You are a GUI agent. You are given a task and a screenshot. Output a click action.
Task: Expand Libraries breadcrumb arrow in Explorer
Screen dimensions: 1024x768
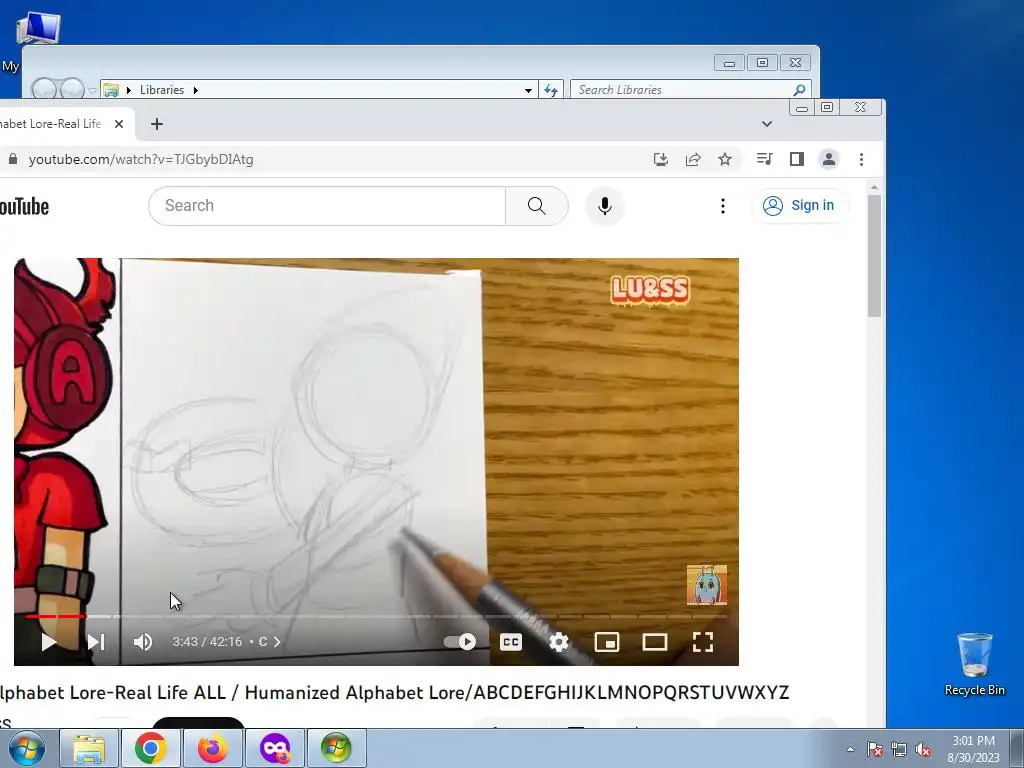coord(195,90)
